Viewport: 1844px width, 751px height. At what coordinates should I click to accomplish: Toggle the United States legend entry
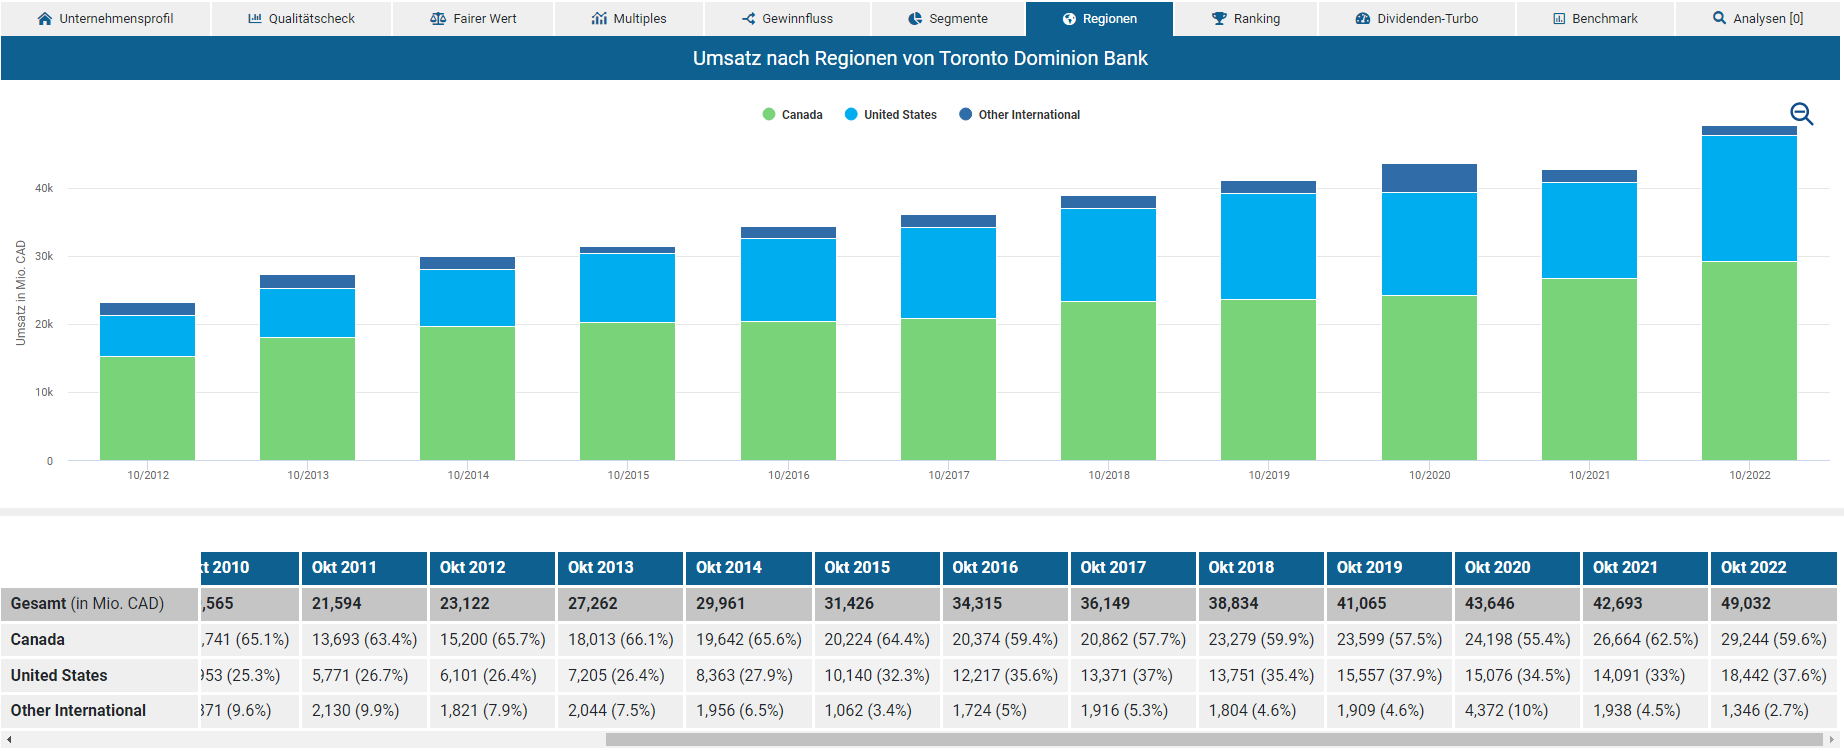[x=891, y=115]
